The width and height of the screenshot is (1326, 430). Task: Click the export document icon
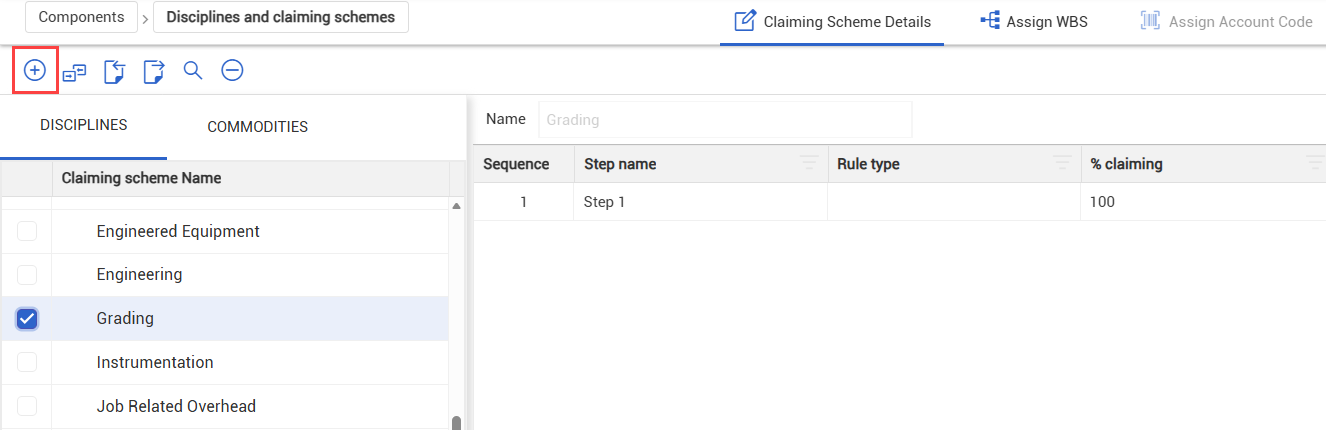tap(153, 71)
